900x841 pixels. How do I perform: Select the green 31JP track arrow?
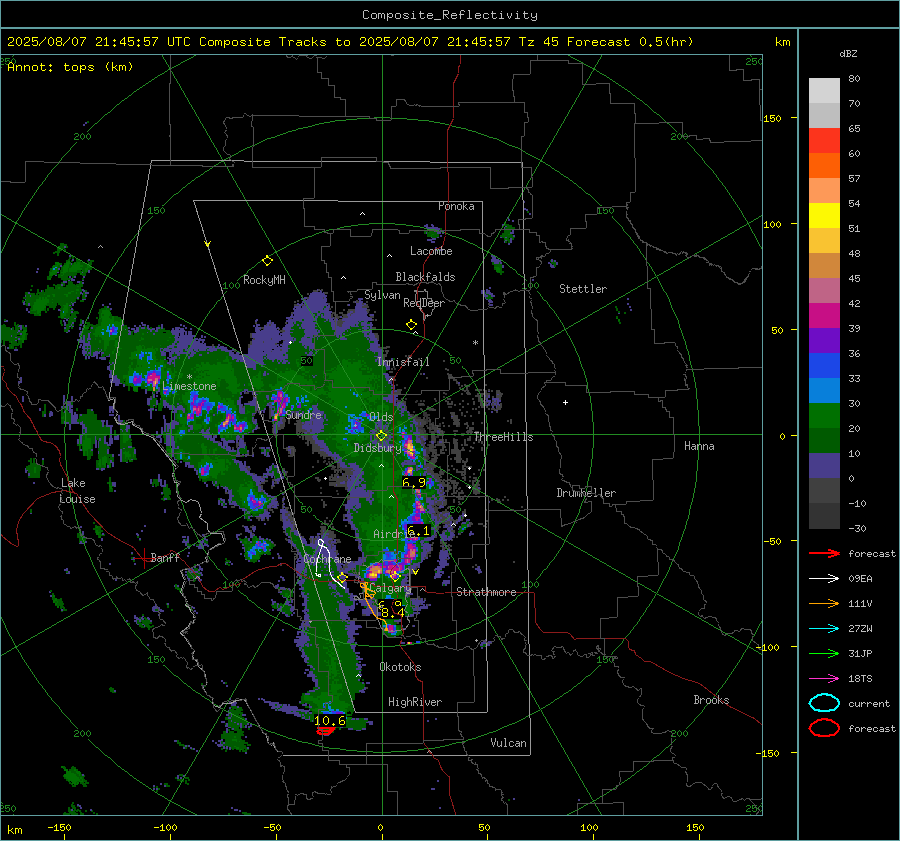[824, 653]
